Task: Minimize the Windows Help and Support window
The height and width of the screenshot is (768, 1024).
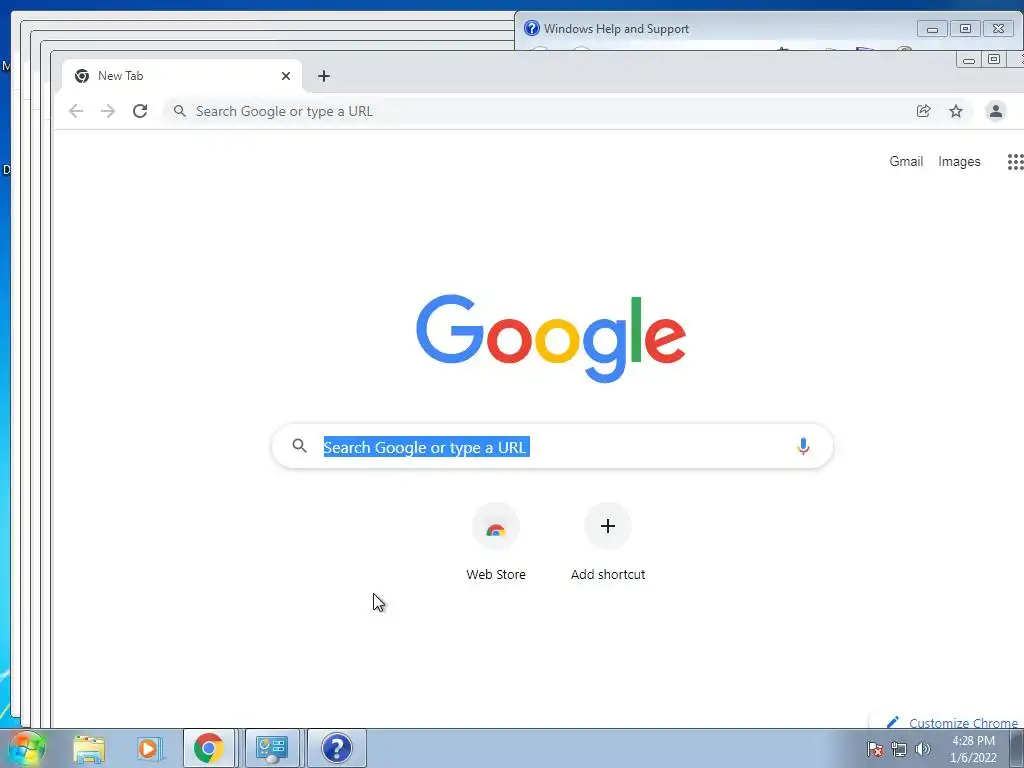Action: point(932,29)
